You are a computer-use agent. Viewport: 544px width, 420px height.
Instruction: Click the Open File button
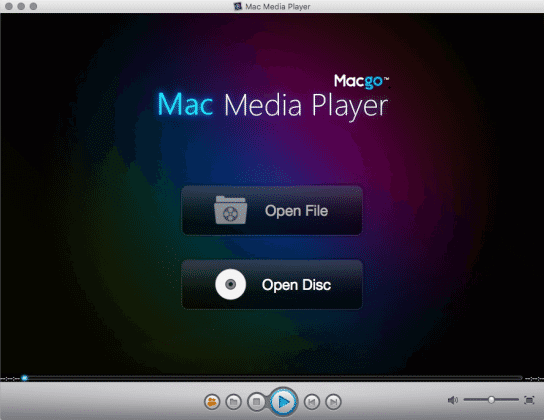pyautogui.click(x=272, y=211)
